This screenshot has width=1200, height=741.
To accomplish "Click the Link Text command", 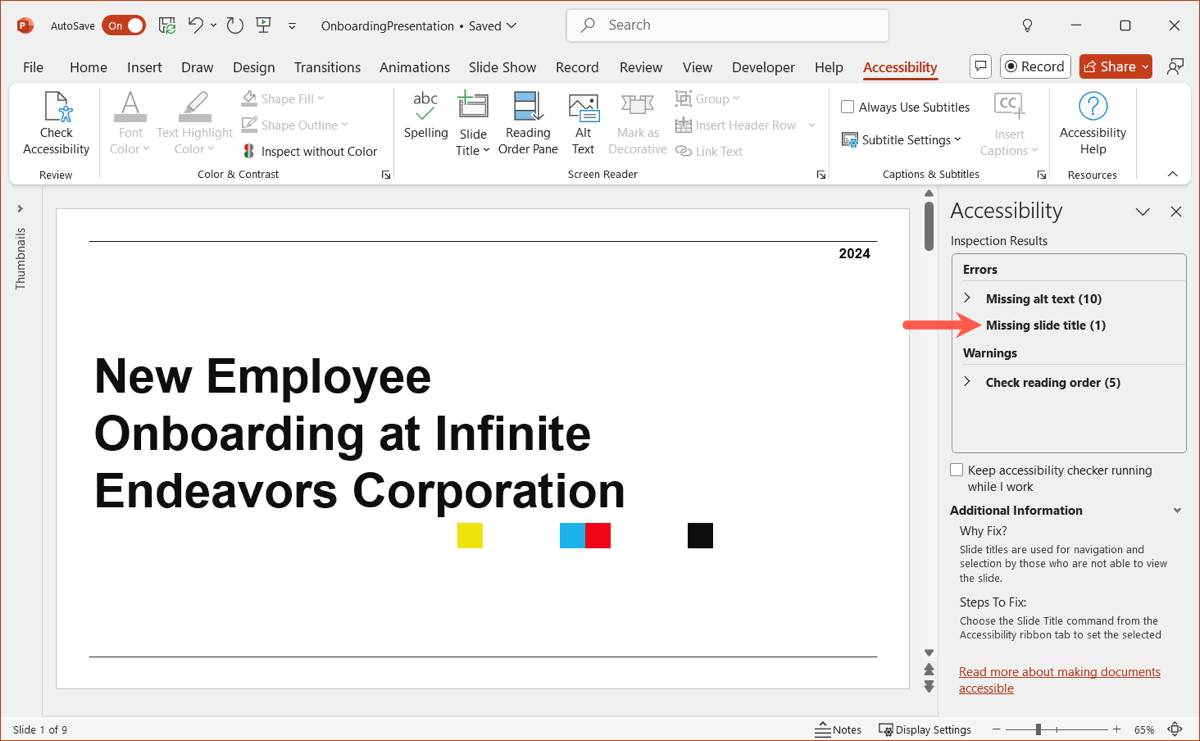I will [709, 152].
